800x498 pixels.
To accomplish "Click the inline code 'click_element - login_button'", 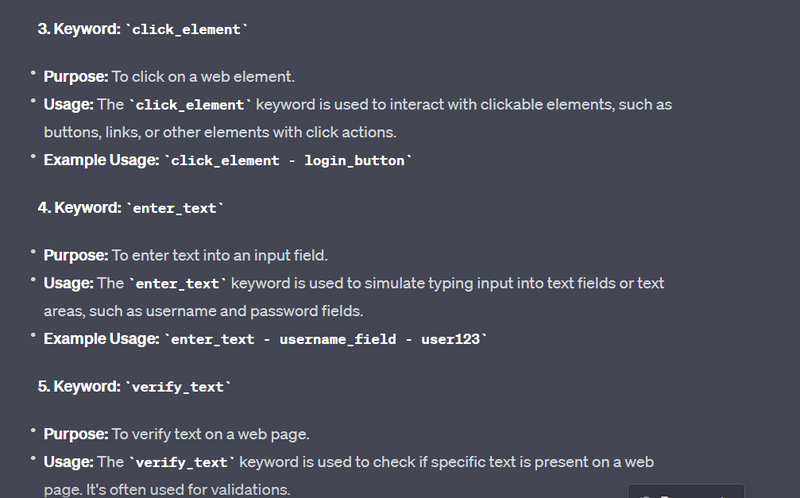I will click(288, 160).
